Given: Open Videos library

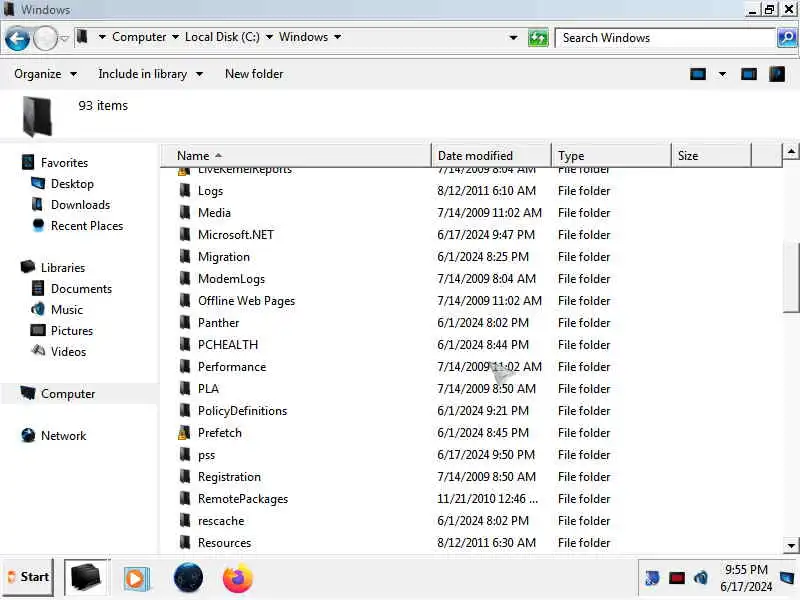Looking at the screenshot, I should 68,352.
